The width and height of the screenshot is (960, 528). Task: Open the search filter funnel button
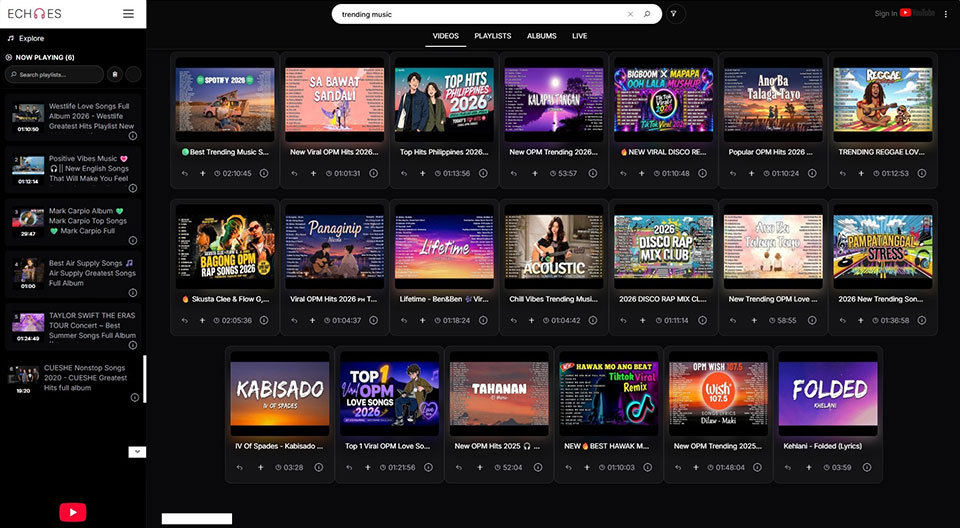click(x=675, y=13)
